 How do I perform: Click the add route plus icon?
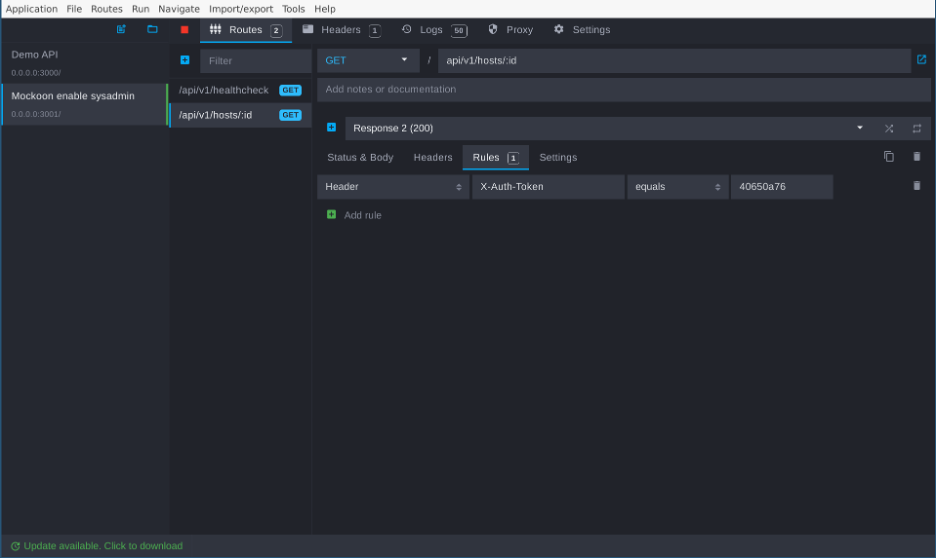[184, 60]
